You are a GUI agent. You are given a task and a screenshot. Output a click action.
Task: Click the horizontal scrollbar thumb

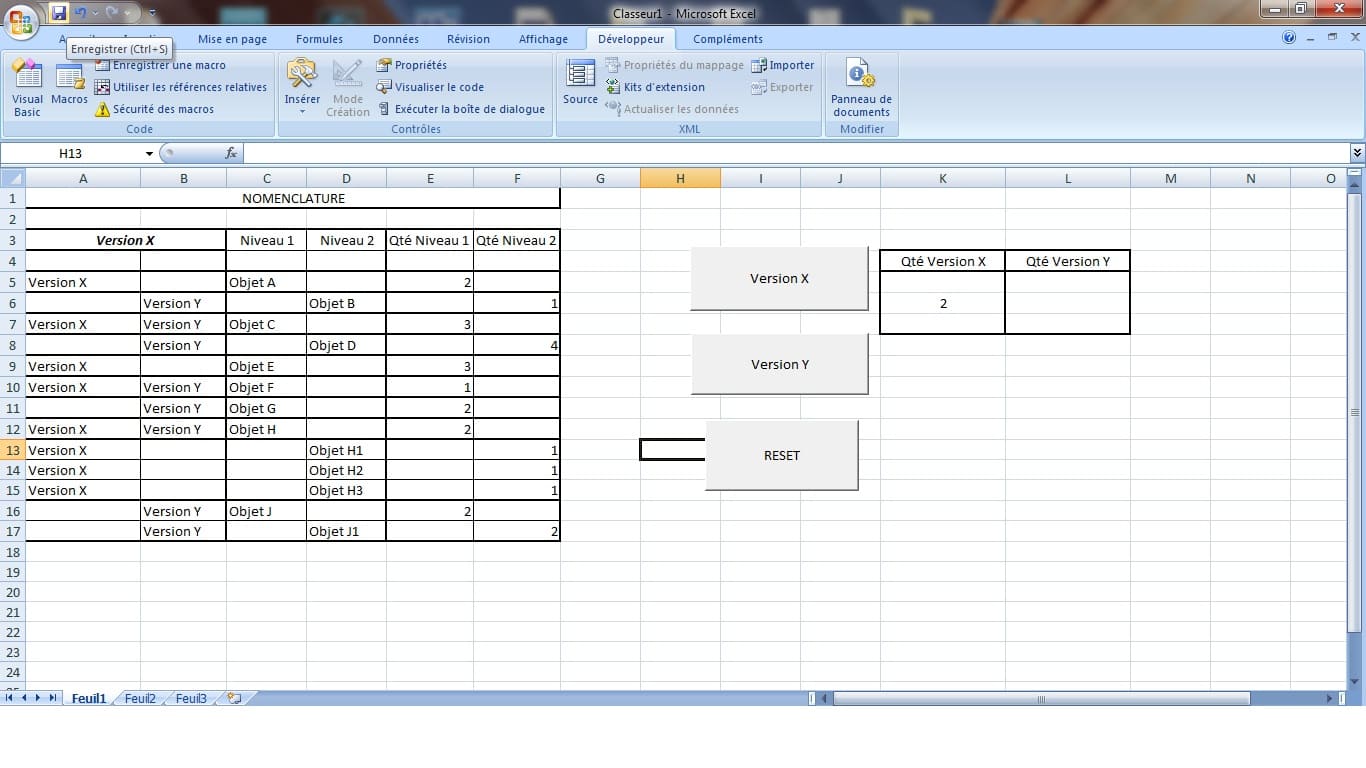[x=1040, y=699]
